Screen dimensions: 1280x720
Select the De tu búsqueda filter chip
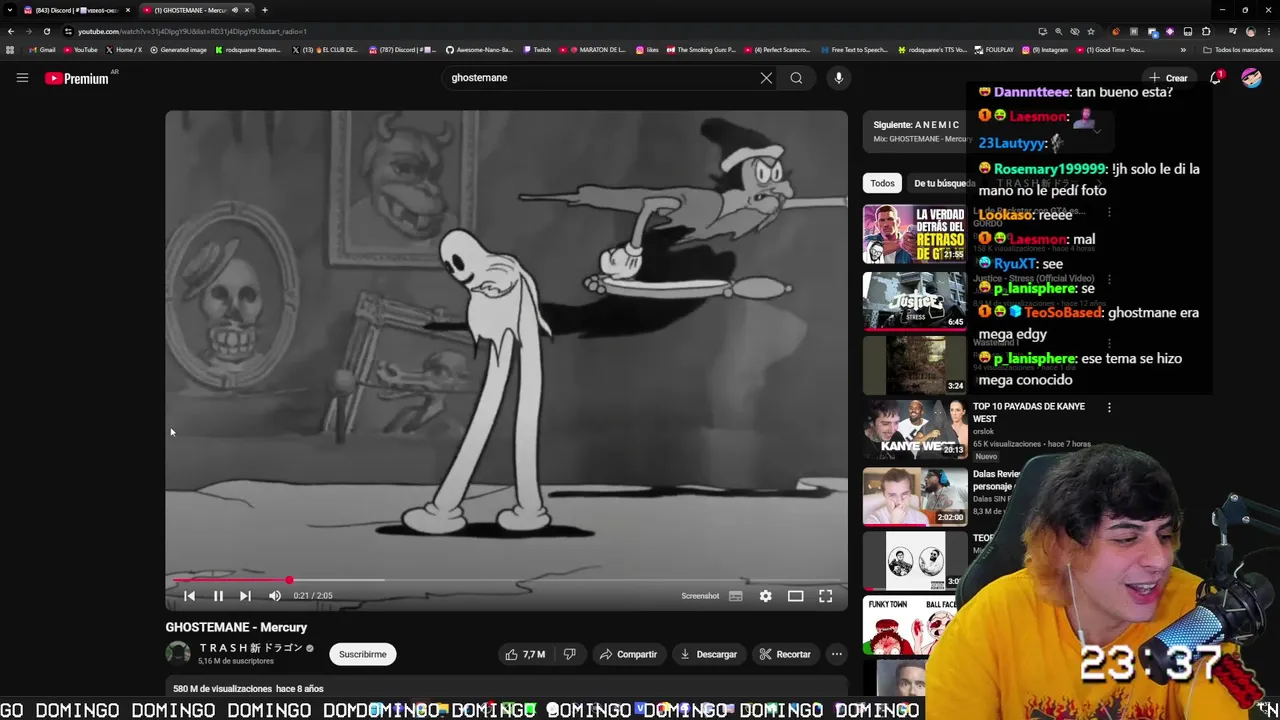coord(941,183)
